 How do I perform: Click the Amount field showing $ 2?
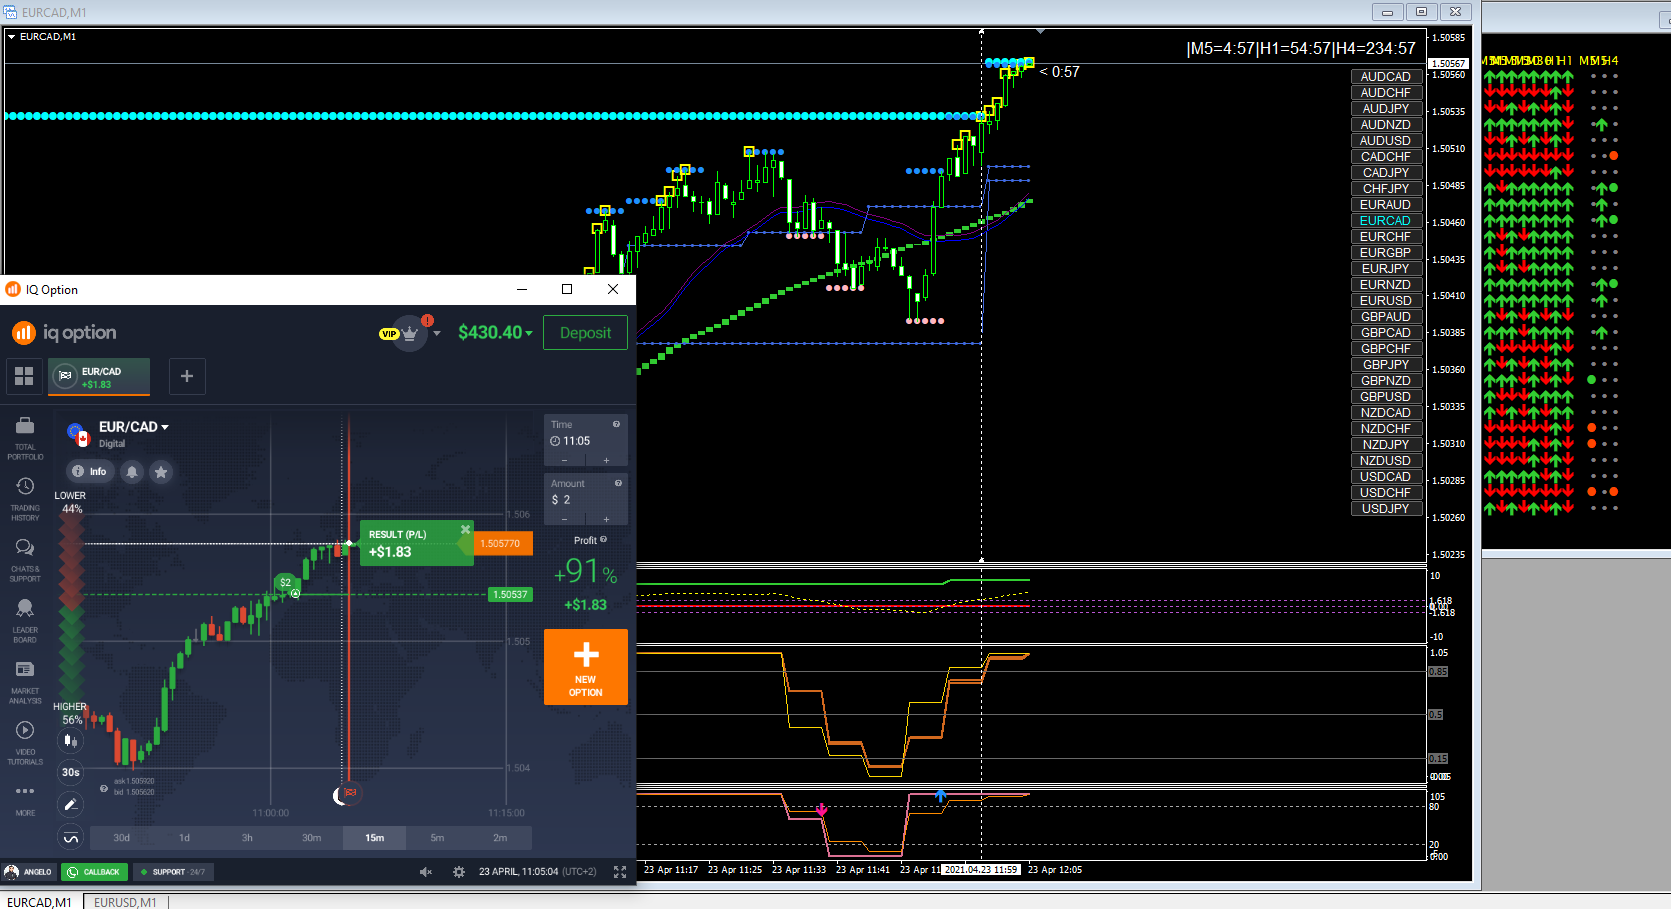click(585, 499)
